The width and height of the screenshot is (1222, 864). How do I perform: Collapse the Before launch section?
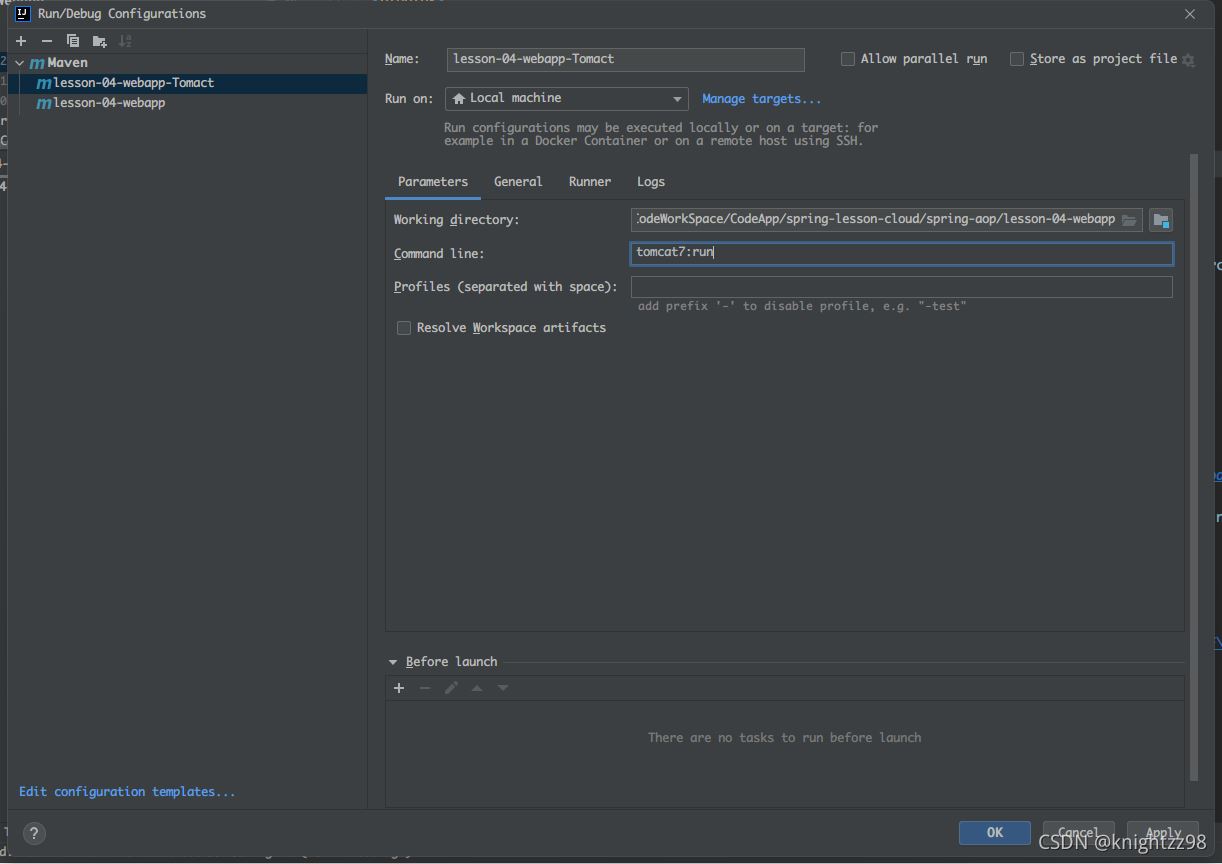tap(393, 662)
